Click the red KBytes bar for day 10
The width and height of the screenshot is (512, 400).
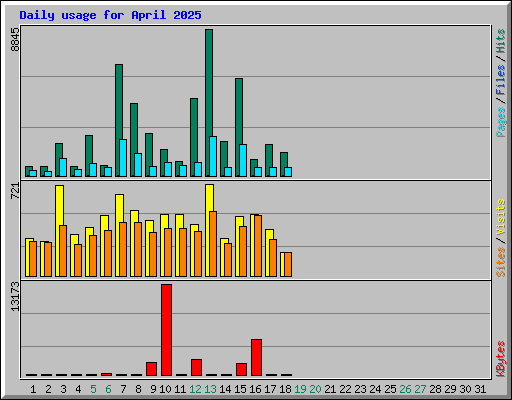pos(166,330)
